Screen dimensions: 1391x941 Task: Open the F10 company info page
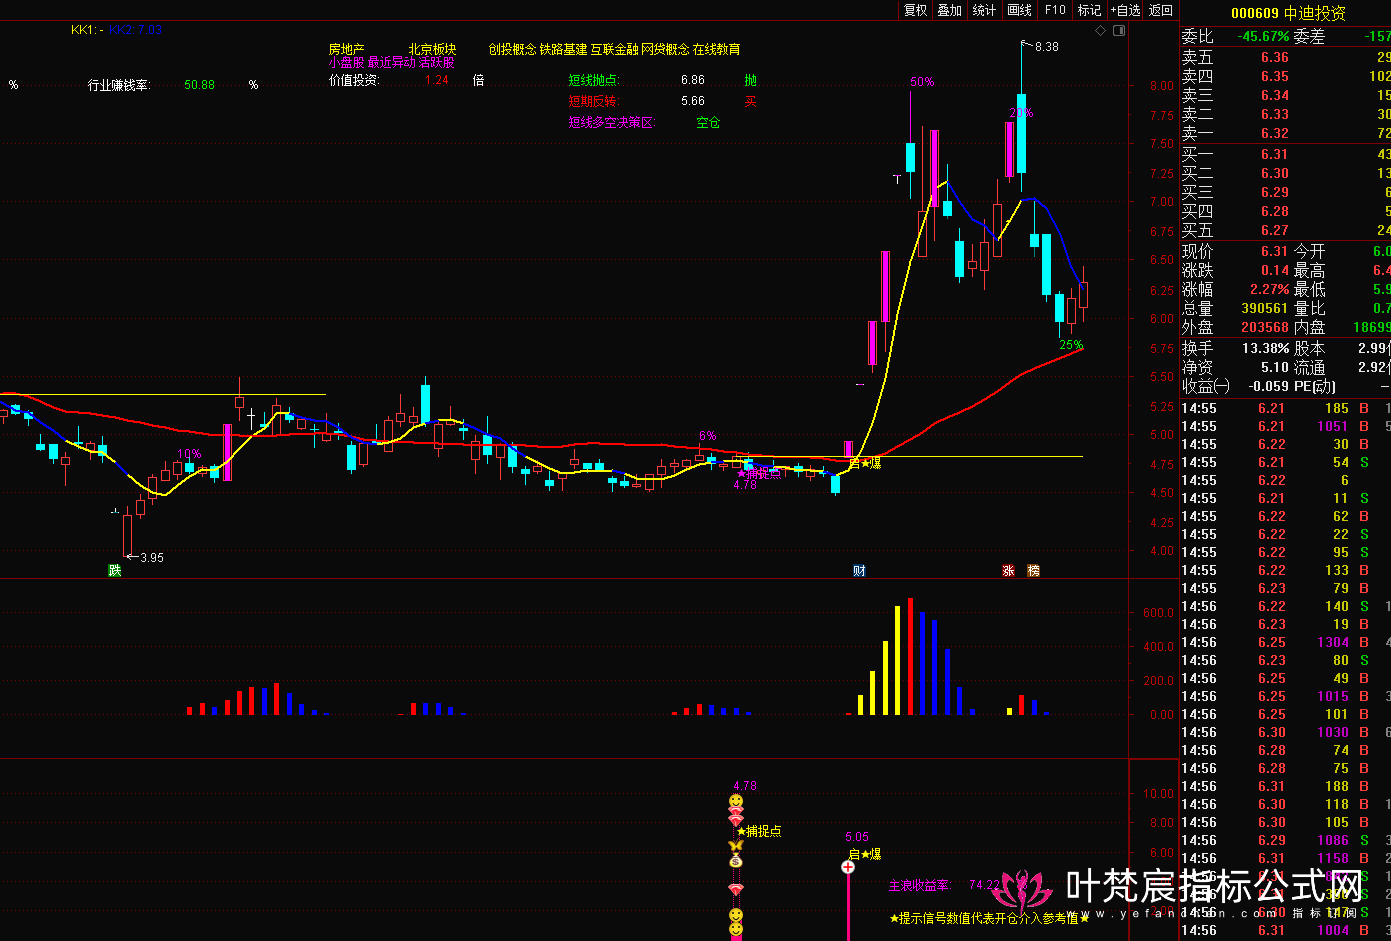(1055, 10)
